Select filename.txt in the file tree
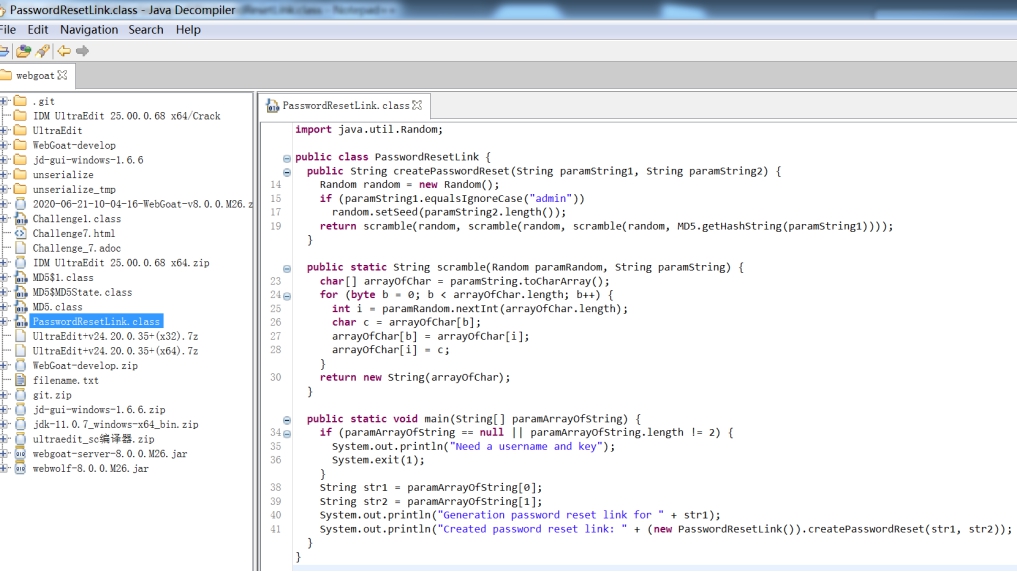 pos(66,380)
